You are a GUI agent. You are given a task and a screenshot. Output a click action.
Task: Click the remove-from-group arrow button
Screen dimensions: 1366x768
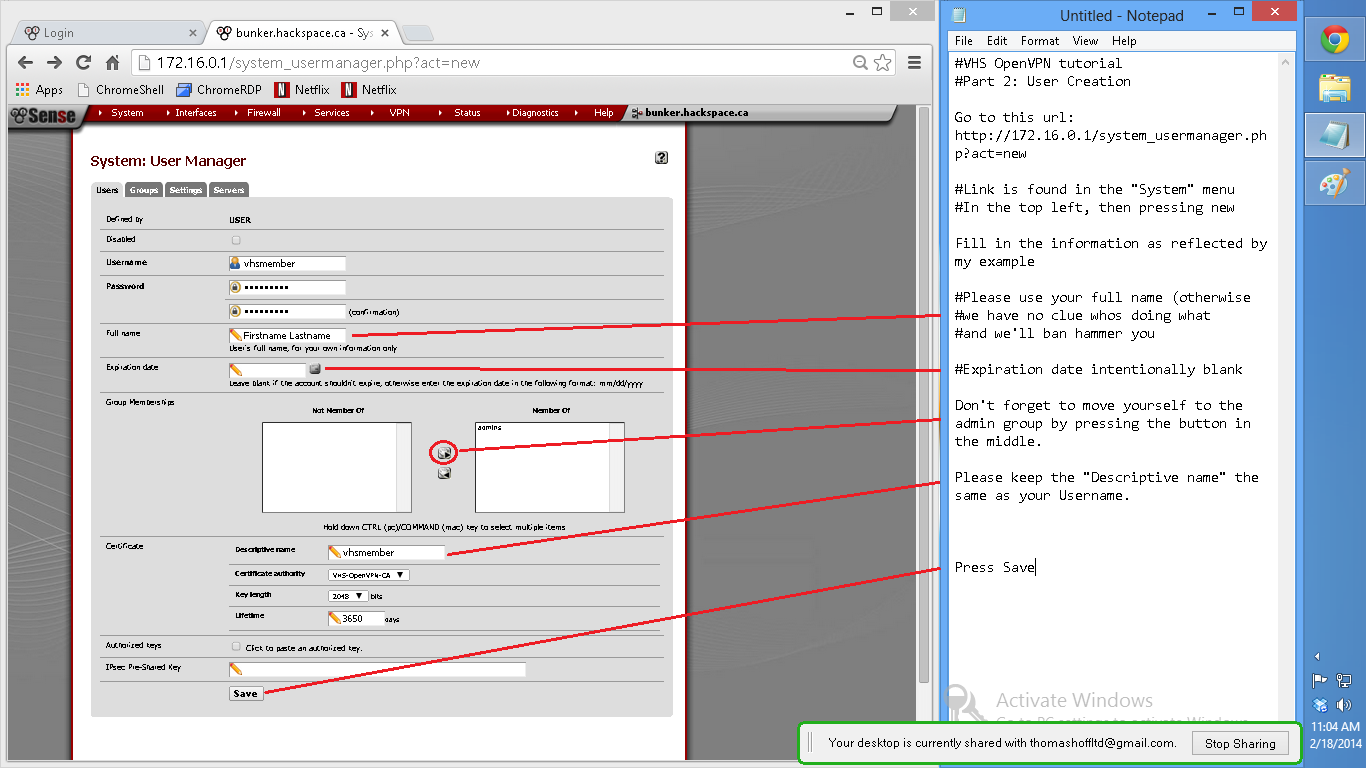pyautogui.click(x=444, y=473)
